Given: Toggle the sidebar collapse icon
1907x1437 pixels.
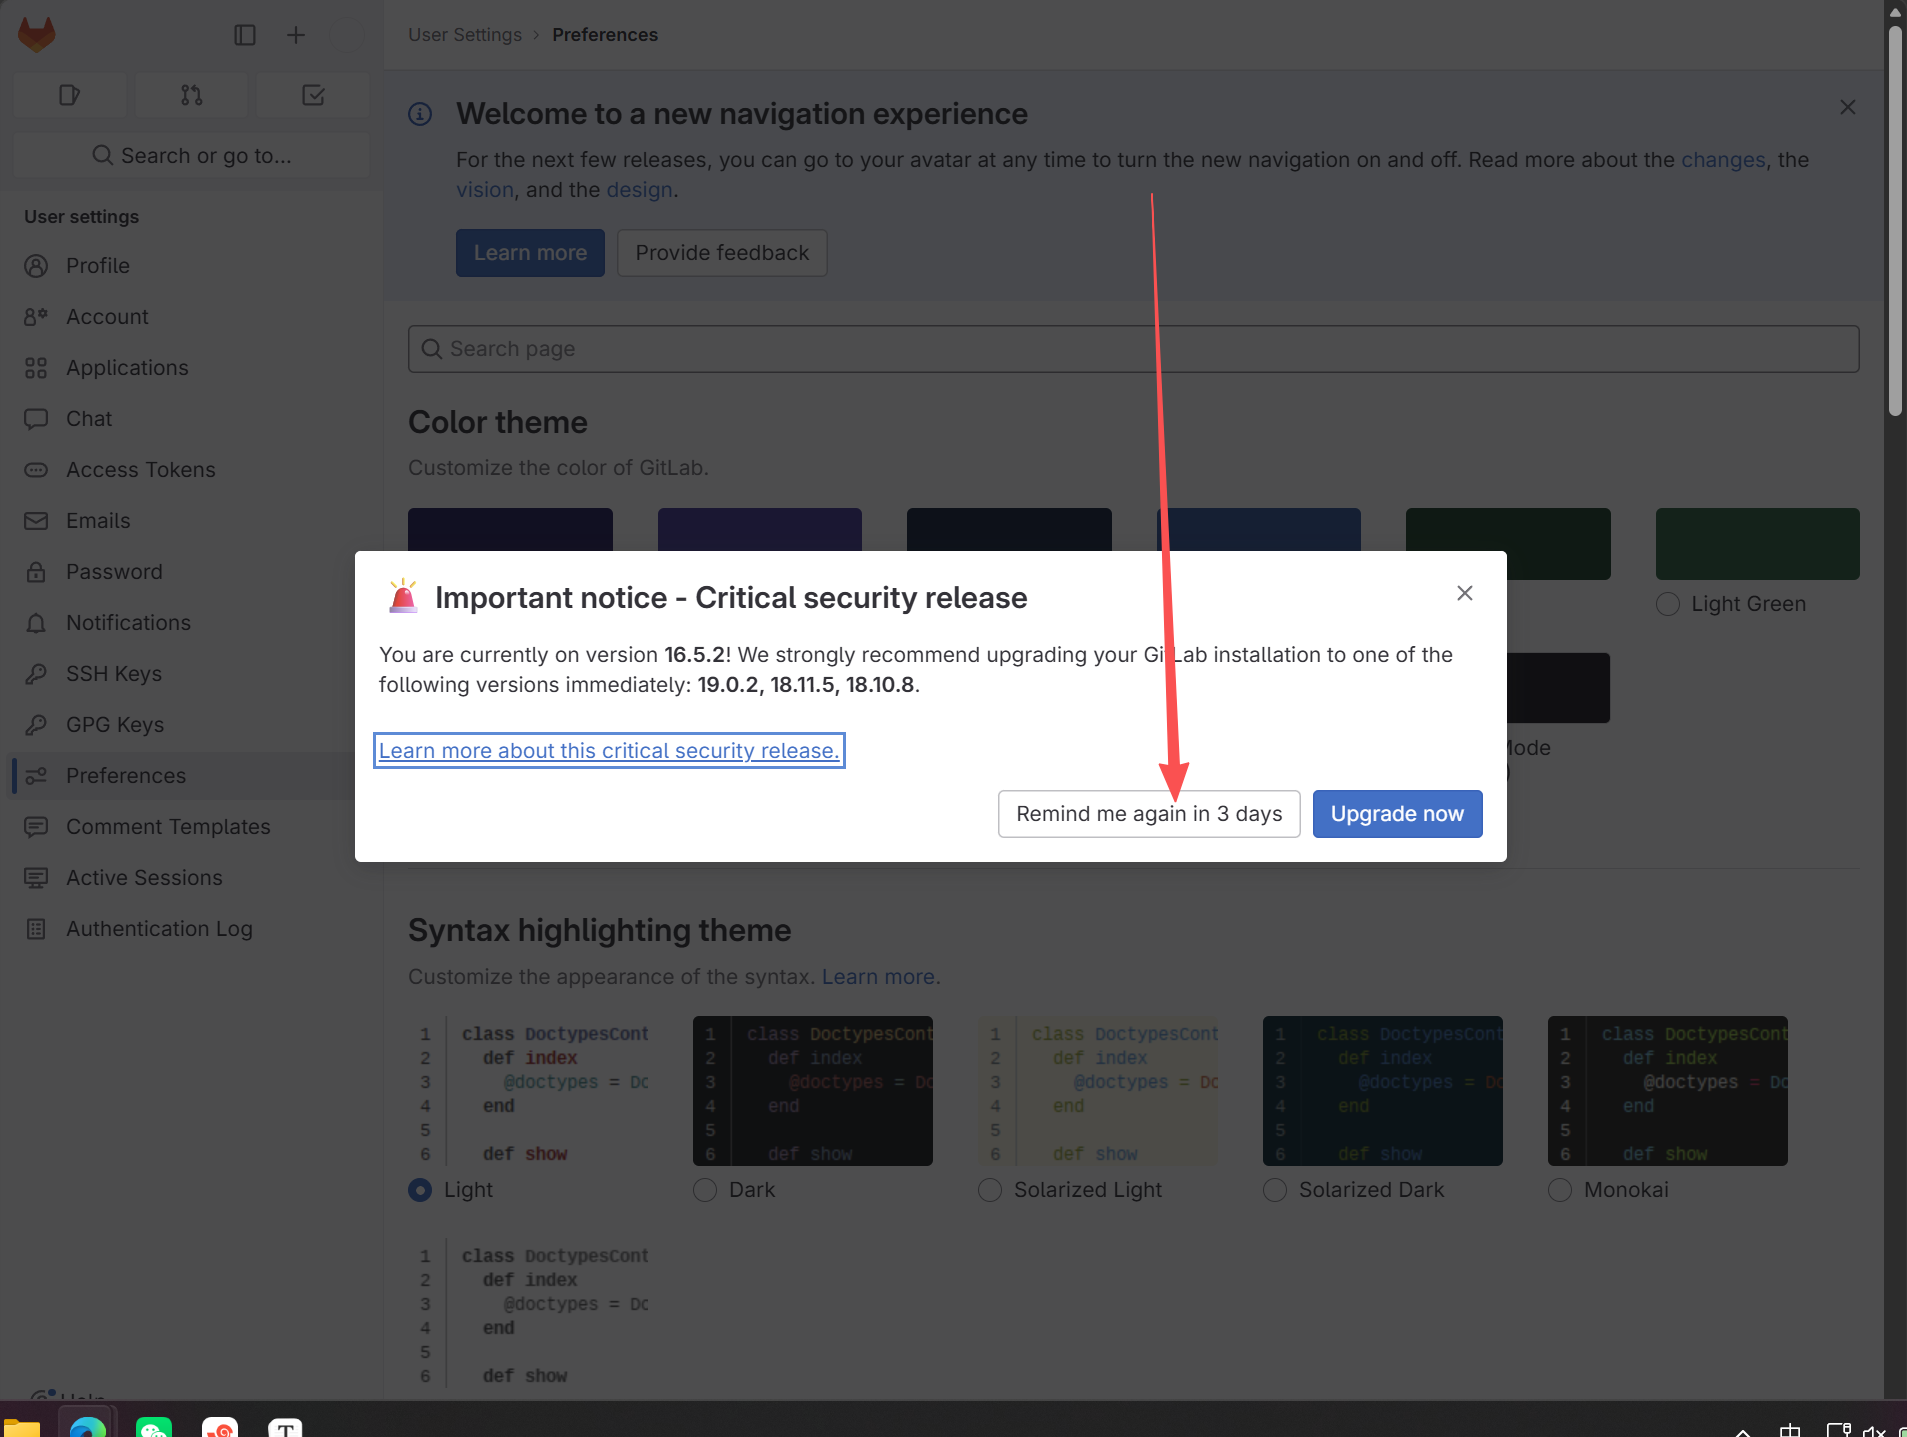Looking at the screenshot, I should point(245,35).
